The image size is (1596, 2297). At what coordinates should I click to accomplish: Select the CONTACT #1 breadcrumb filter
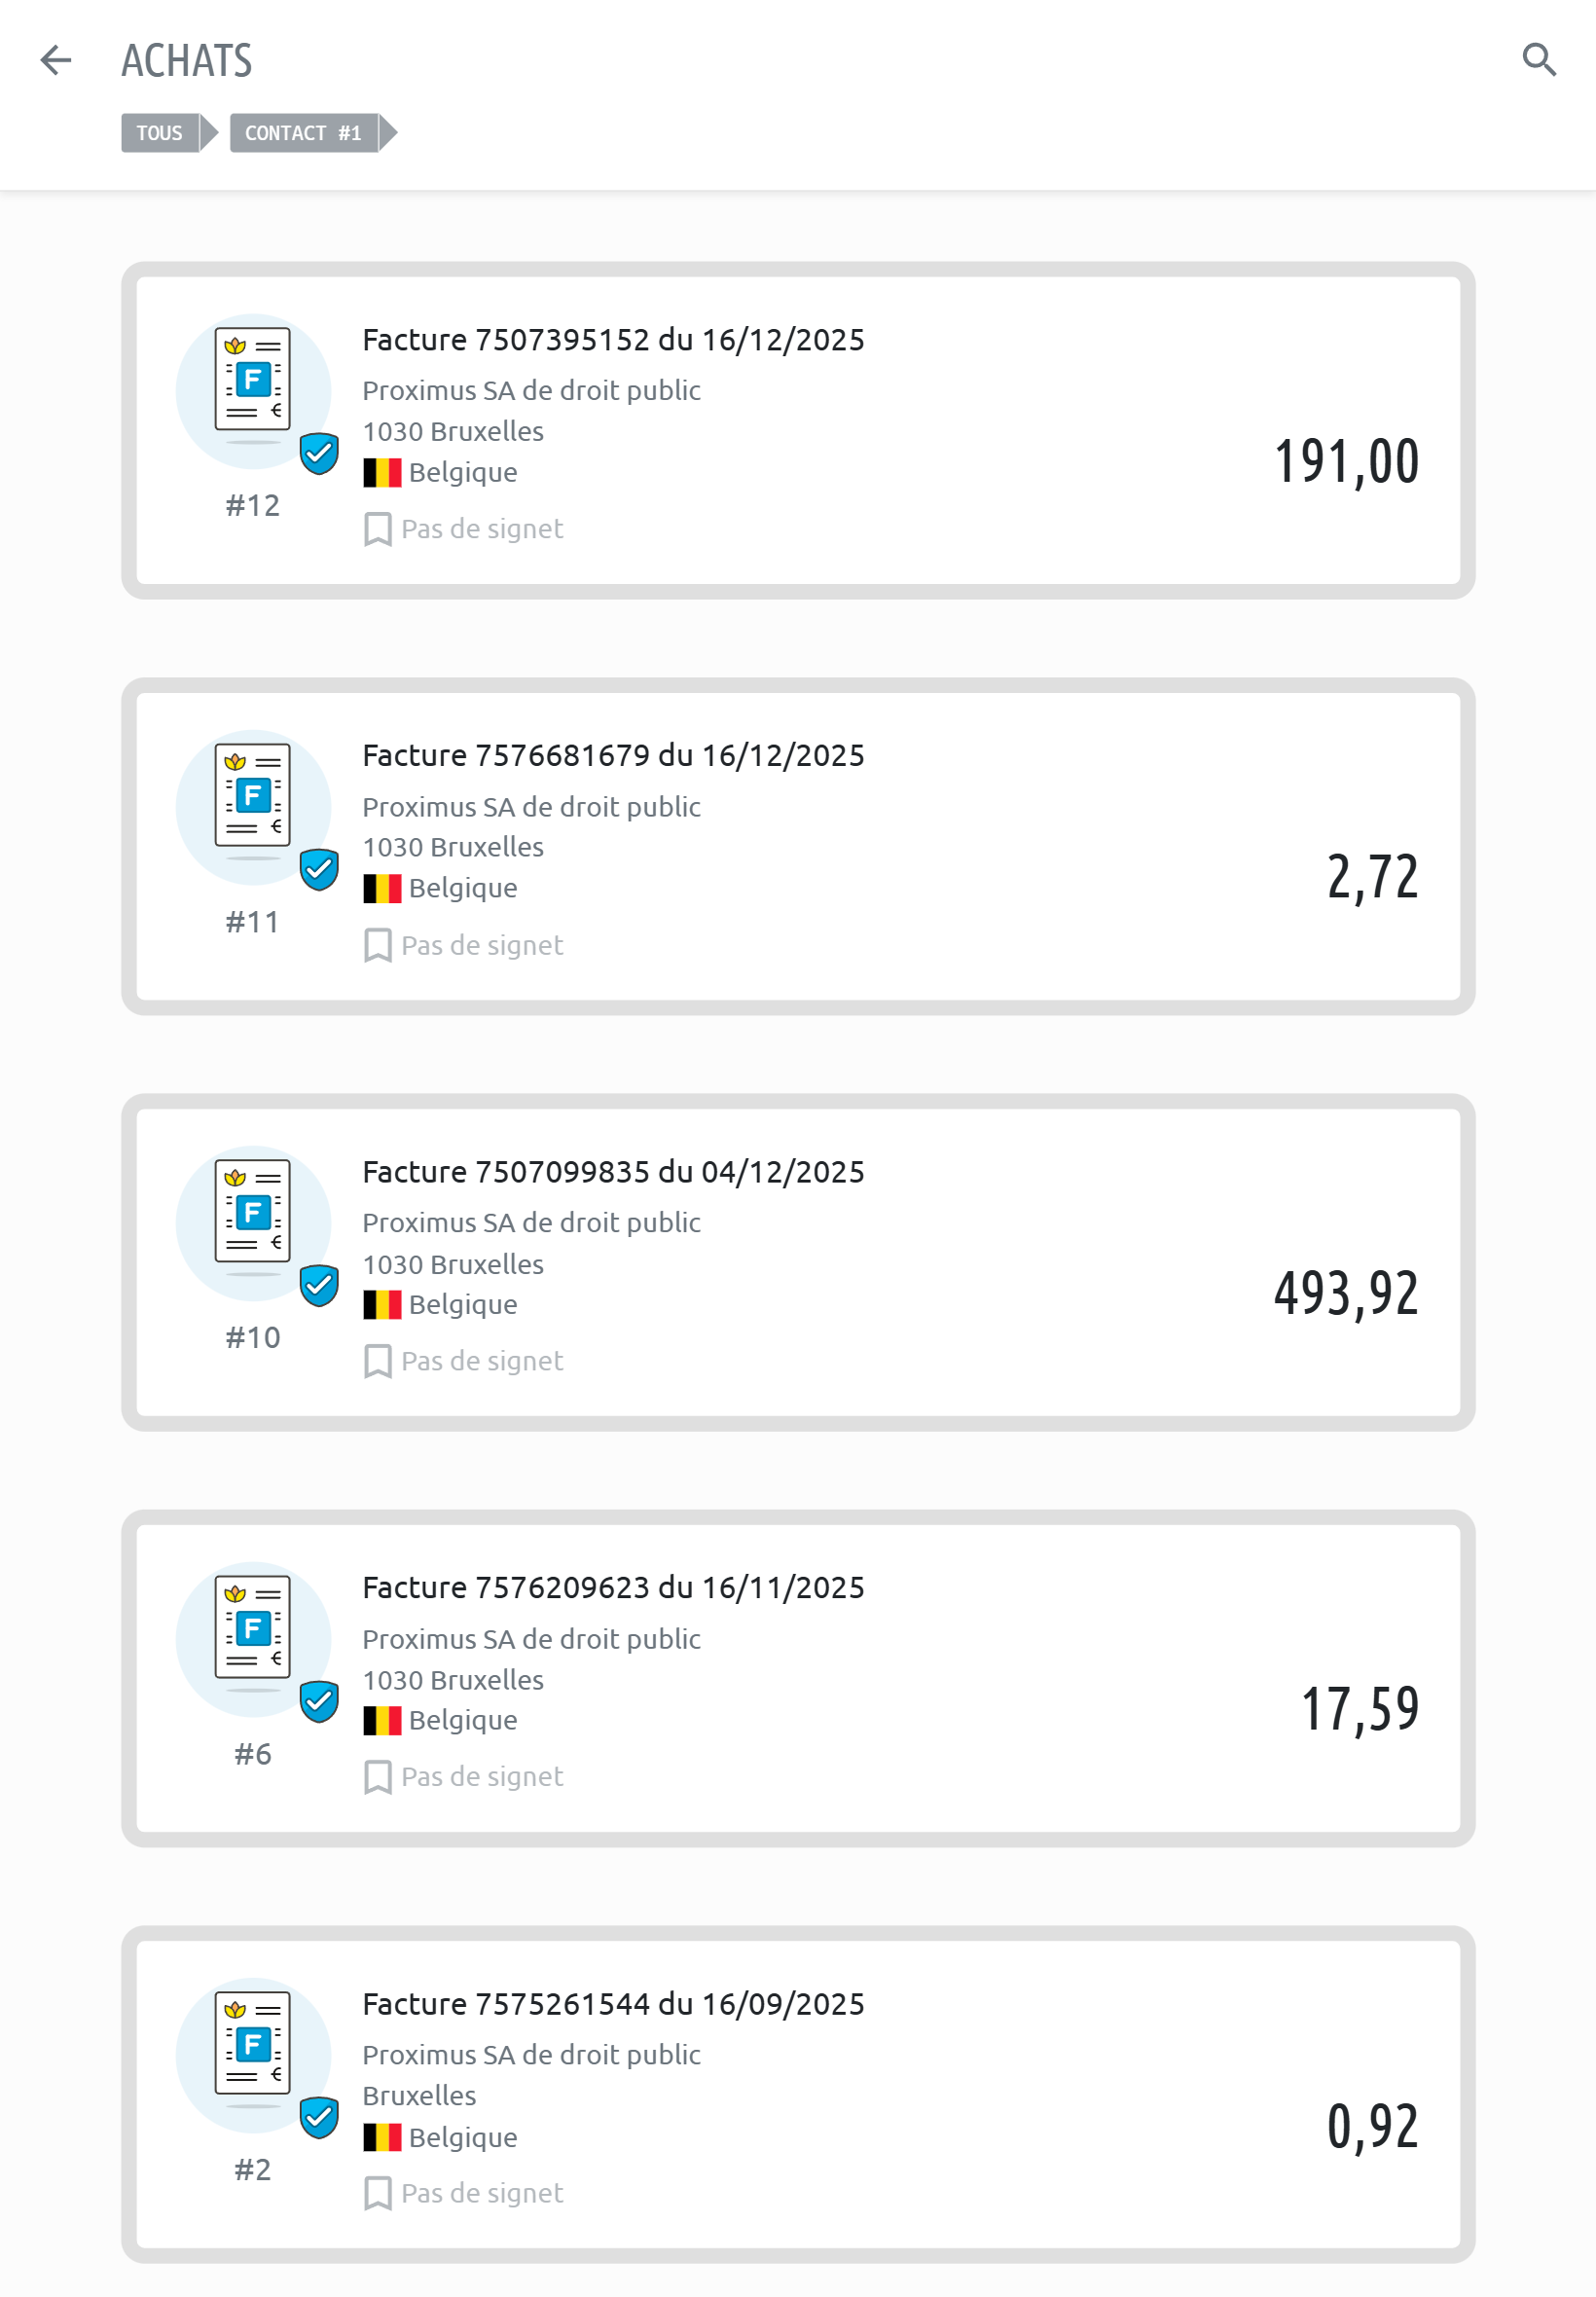pos(303,133)
